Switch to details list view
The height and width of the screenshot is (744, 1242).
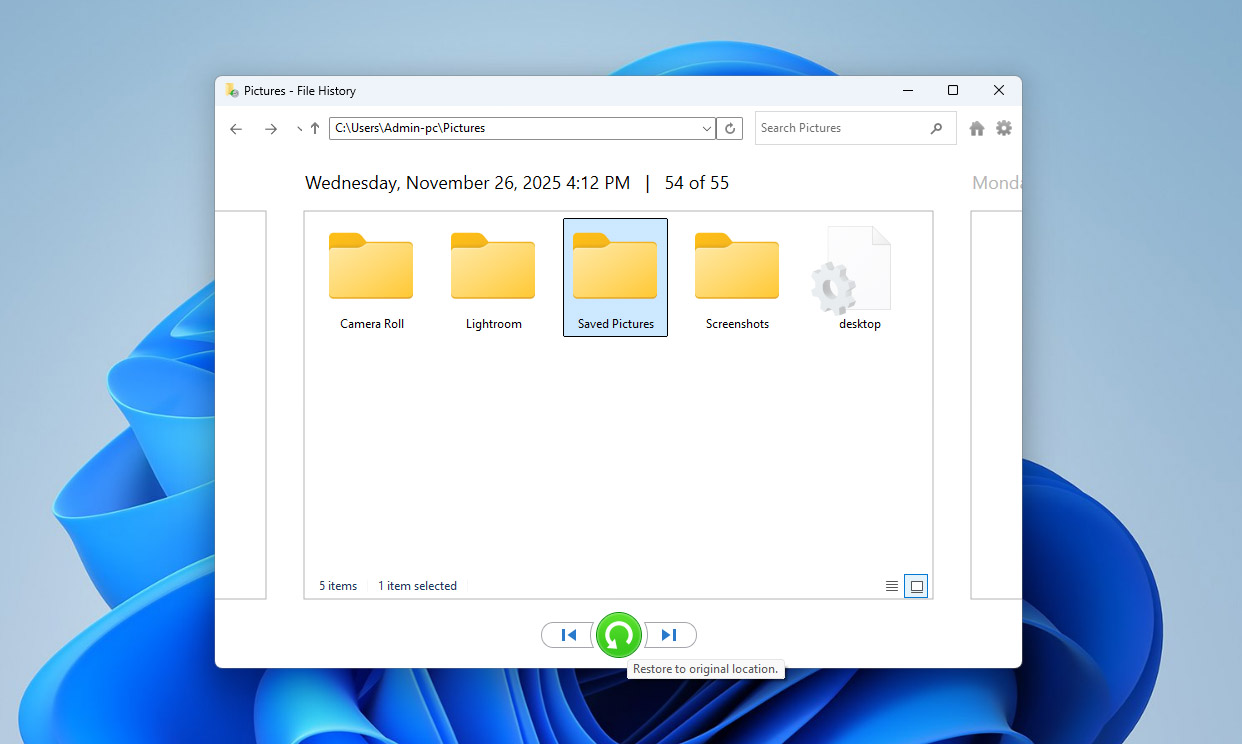[891, 586]
